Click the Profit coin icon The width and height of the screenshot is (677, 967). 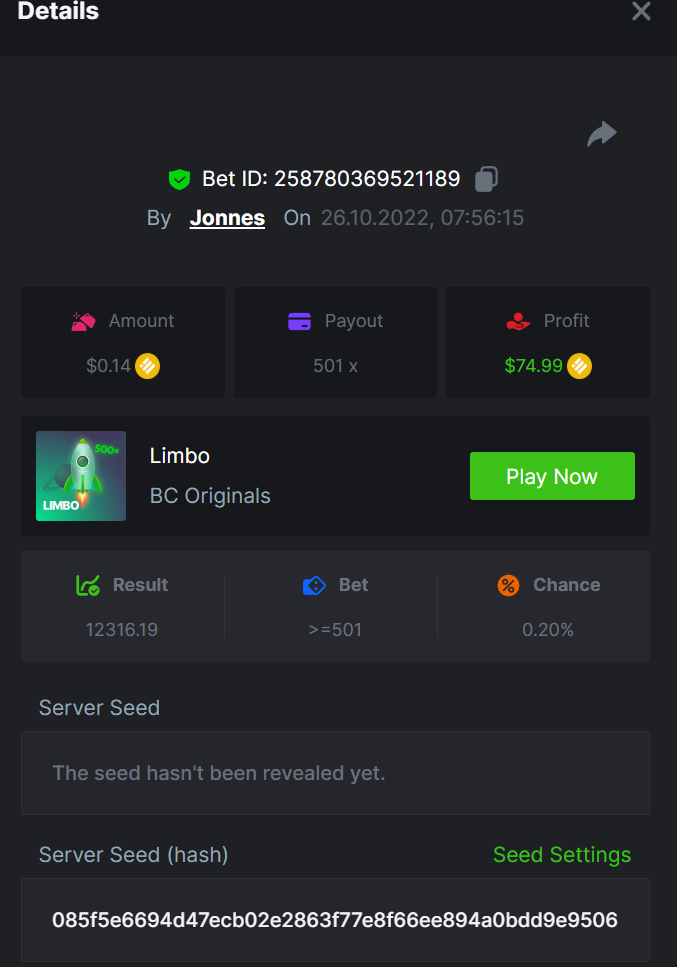(579, 366)
